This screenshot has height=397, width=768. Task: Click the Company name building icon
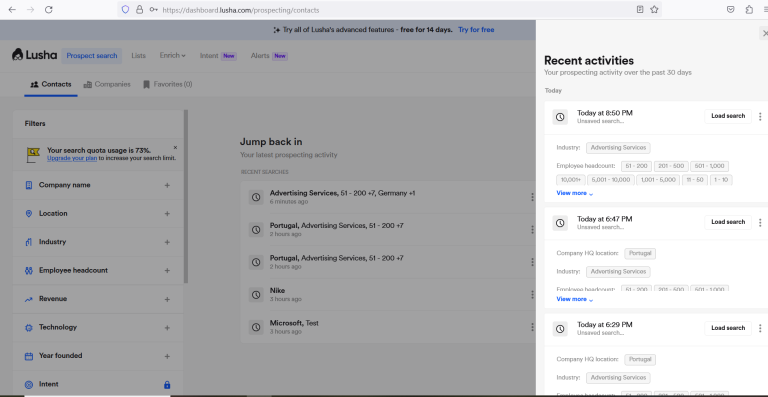coord(29,185)
